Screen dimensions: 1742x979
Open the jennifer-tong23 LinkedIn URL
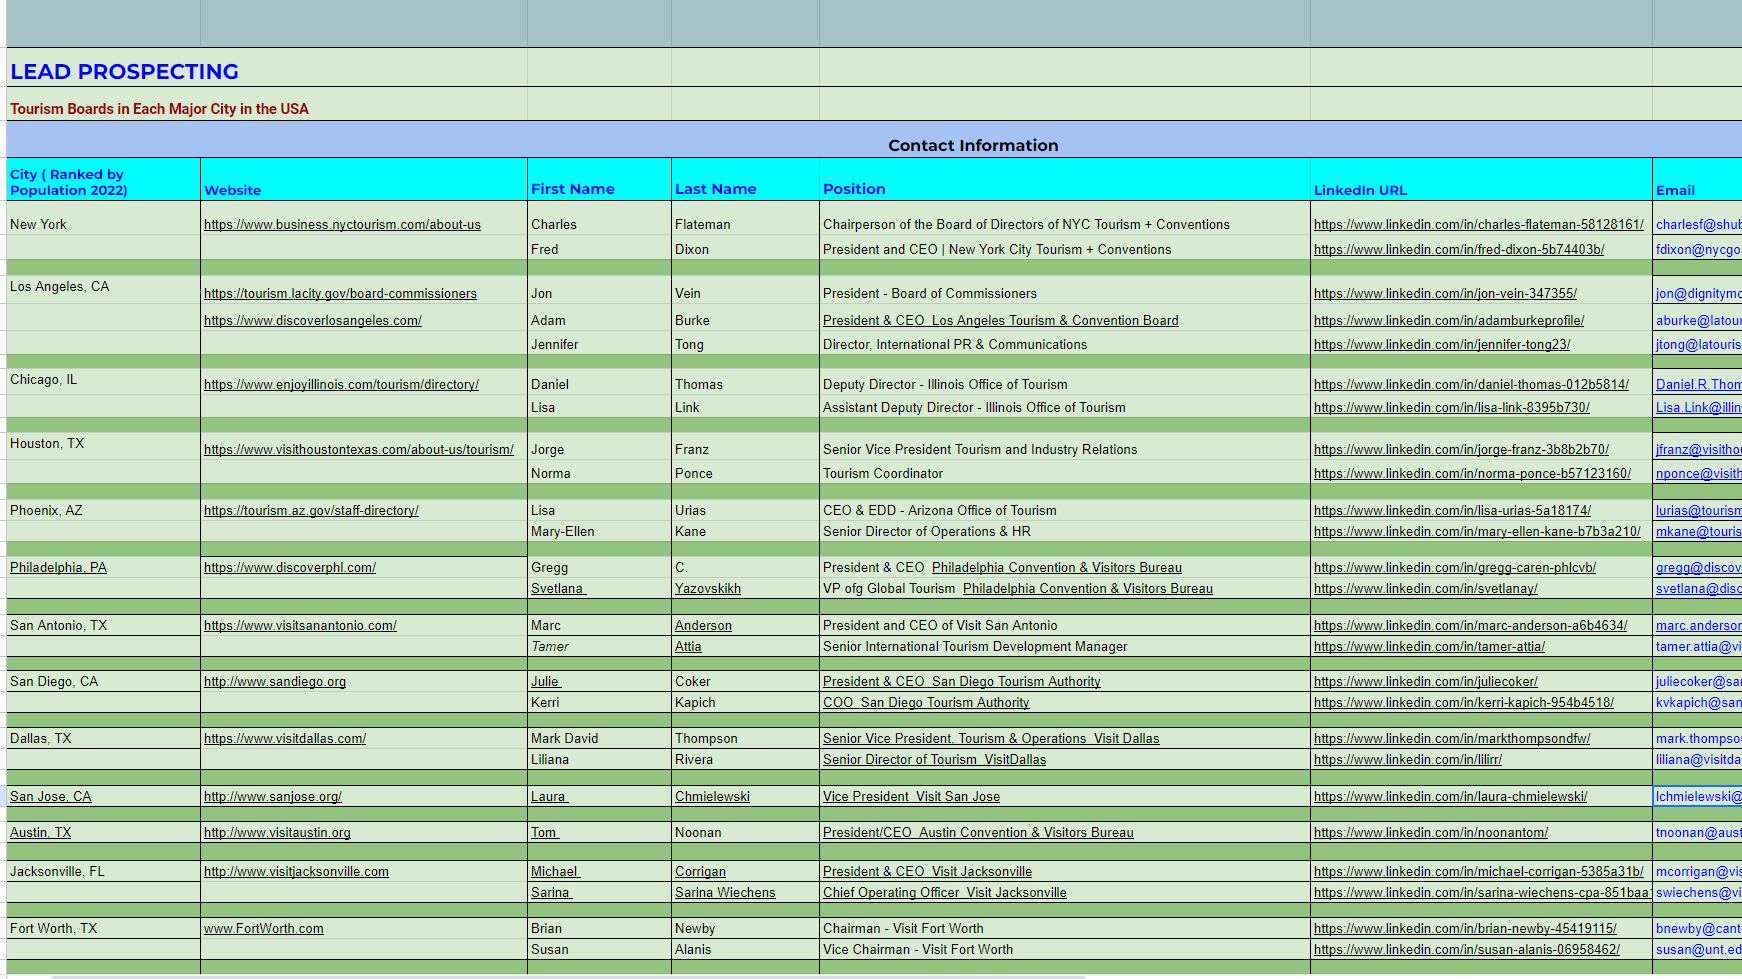[x=1442, y=345]
